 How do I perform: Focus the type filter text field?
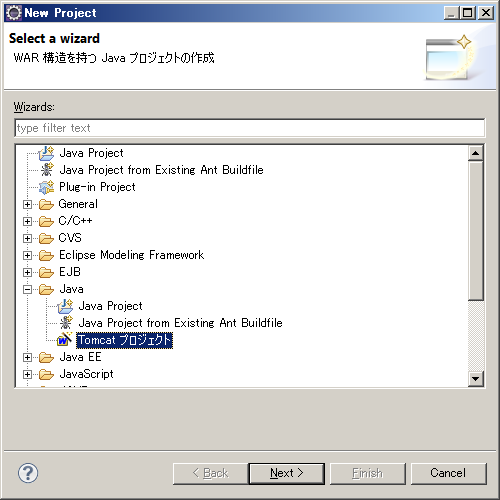click(250, 128)
